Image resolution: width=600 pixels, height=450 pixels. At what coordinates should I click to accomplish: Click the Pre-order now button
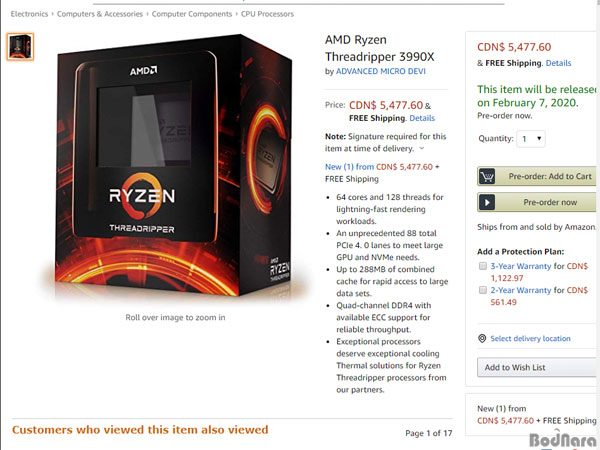click(537, 202)
